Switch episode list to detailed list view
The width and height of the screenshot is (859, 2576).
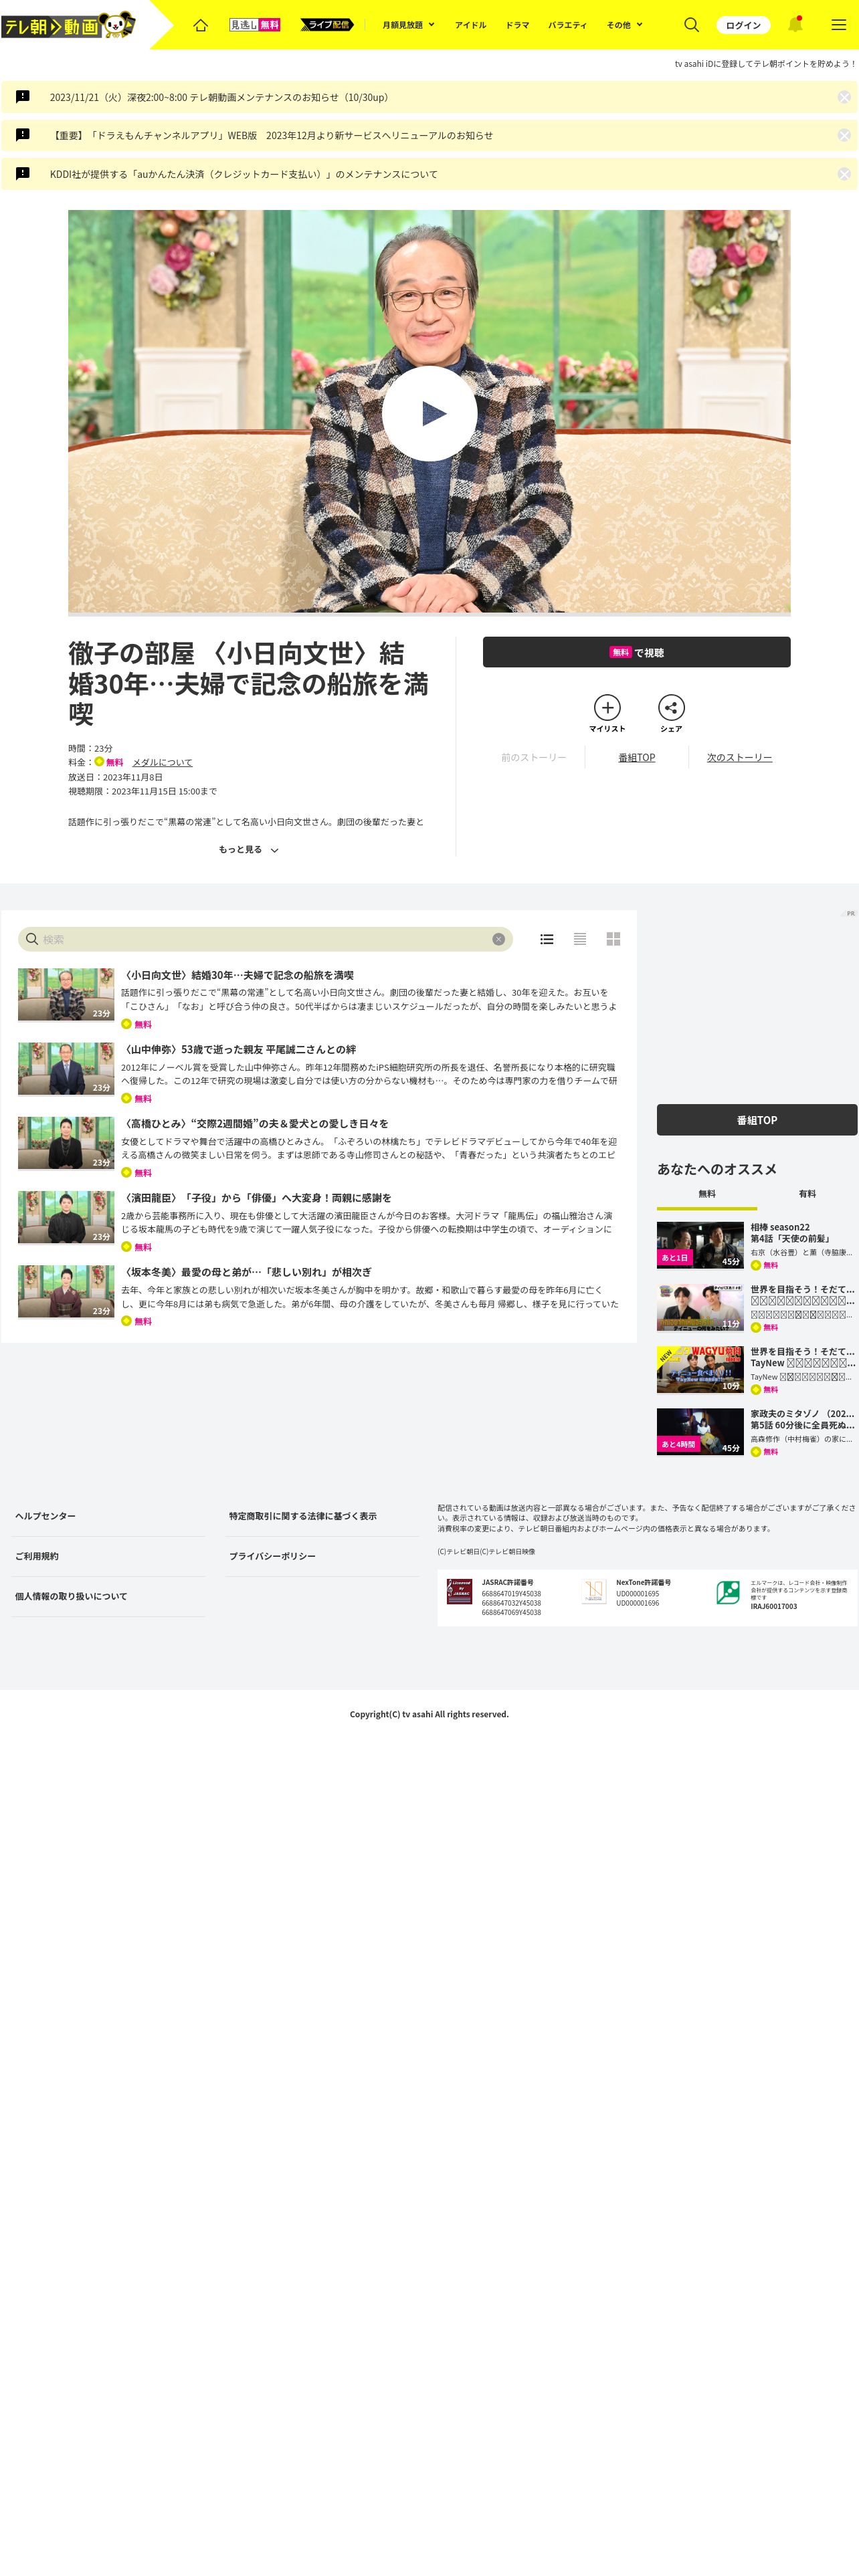[x=547, y=939]
